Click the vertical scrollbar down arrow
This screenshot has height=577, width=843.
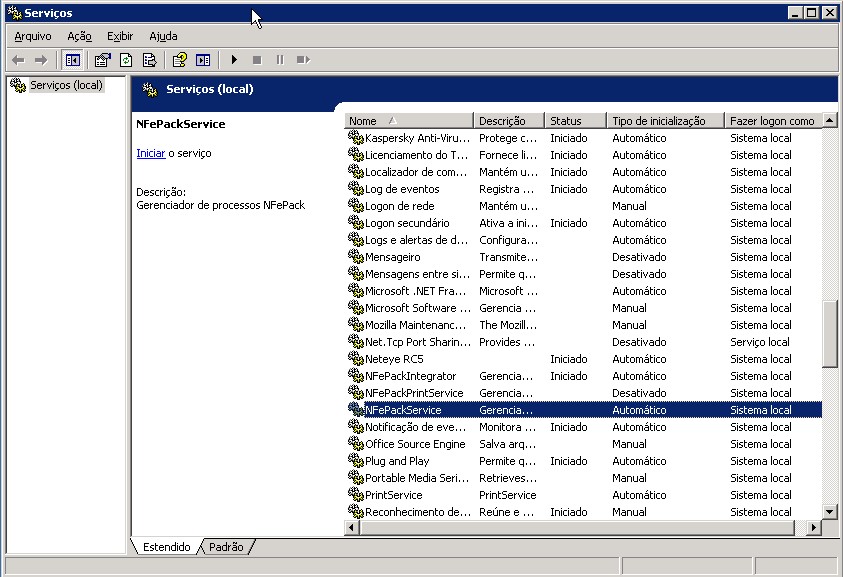(829, 511)
